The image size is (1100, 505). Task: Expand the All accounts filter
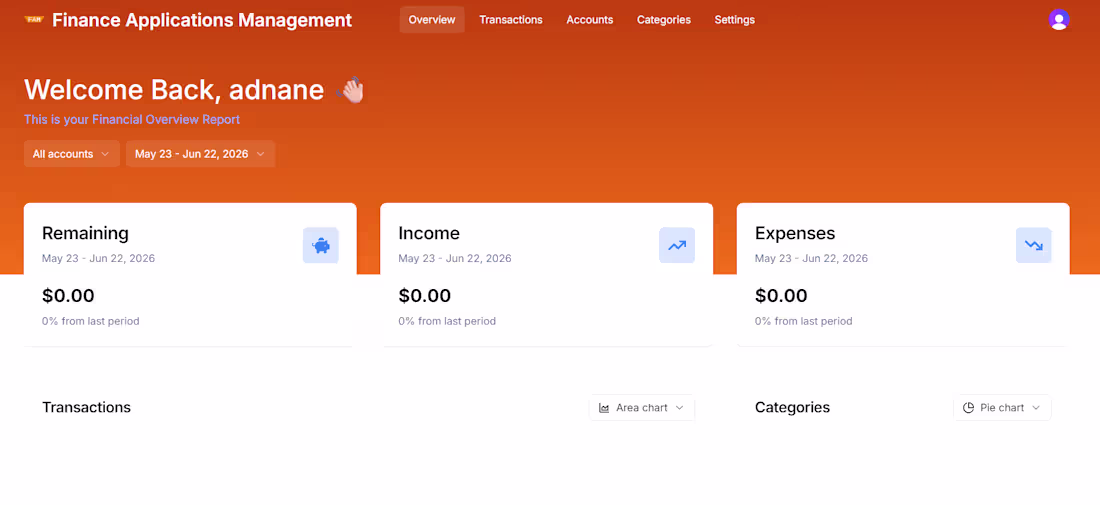tap(72, 154)
